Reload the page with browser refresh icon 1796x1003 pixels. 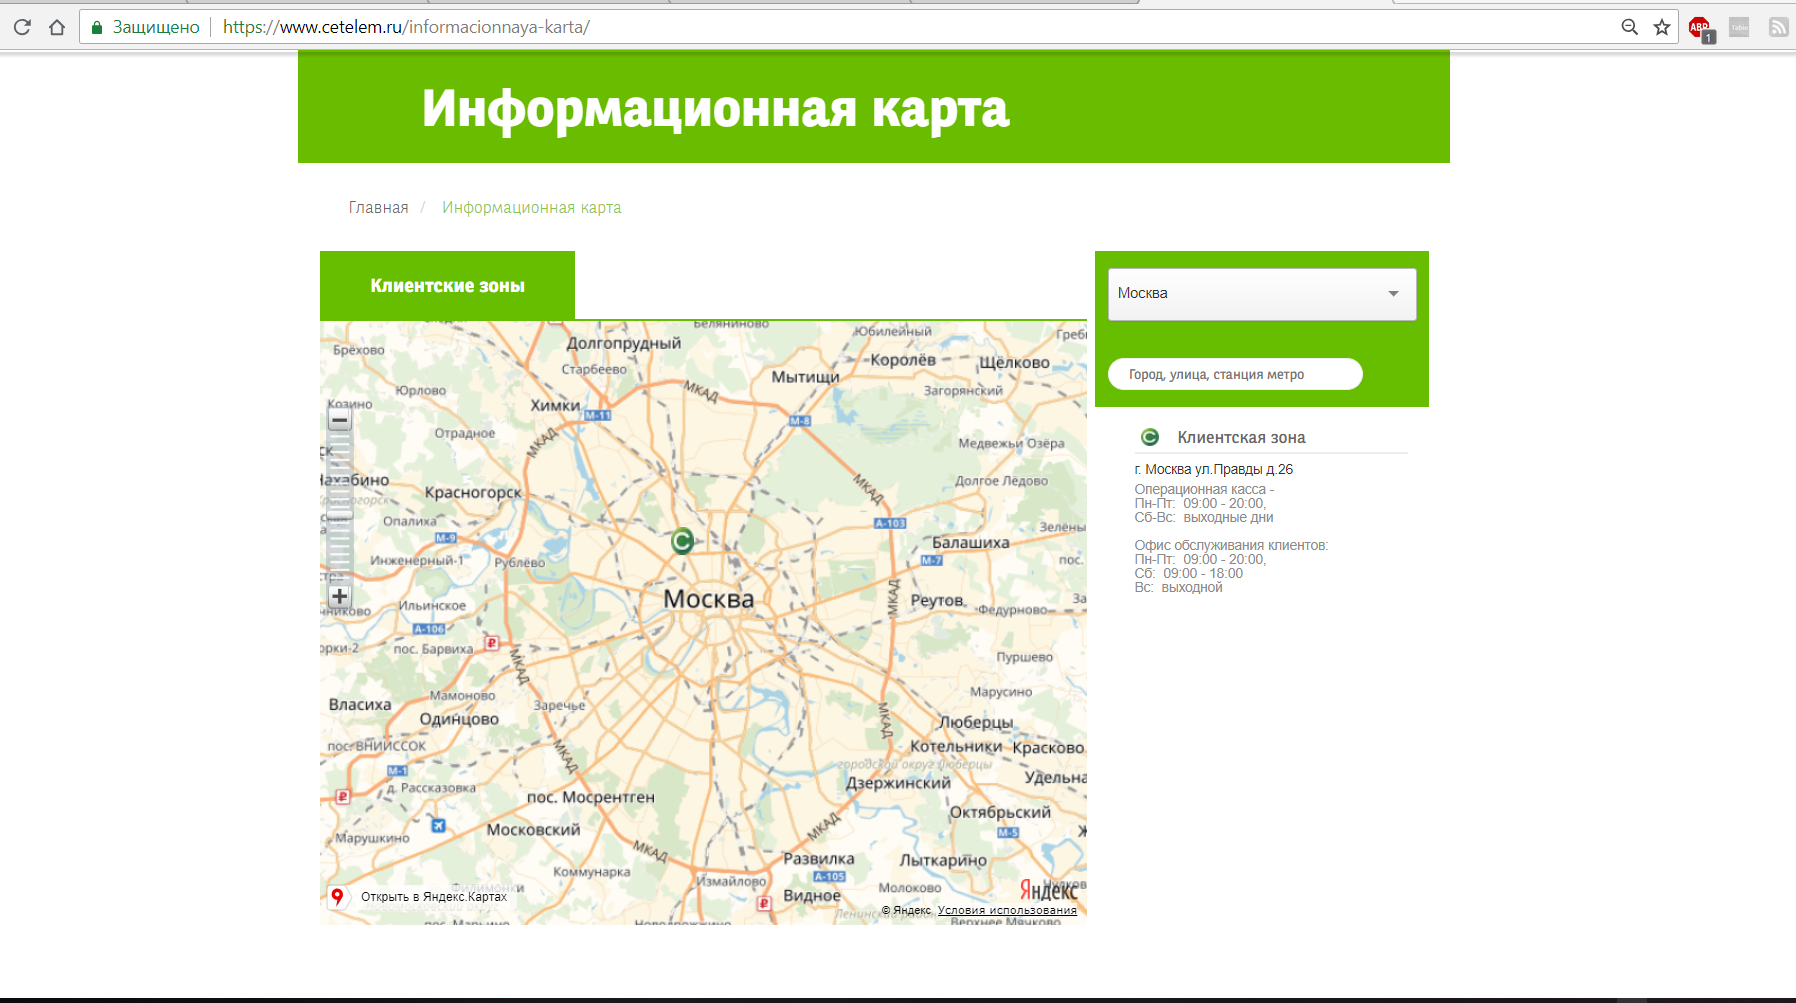pos(22,27)
